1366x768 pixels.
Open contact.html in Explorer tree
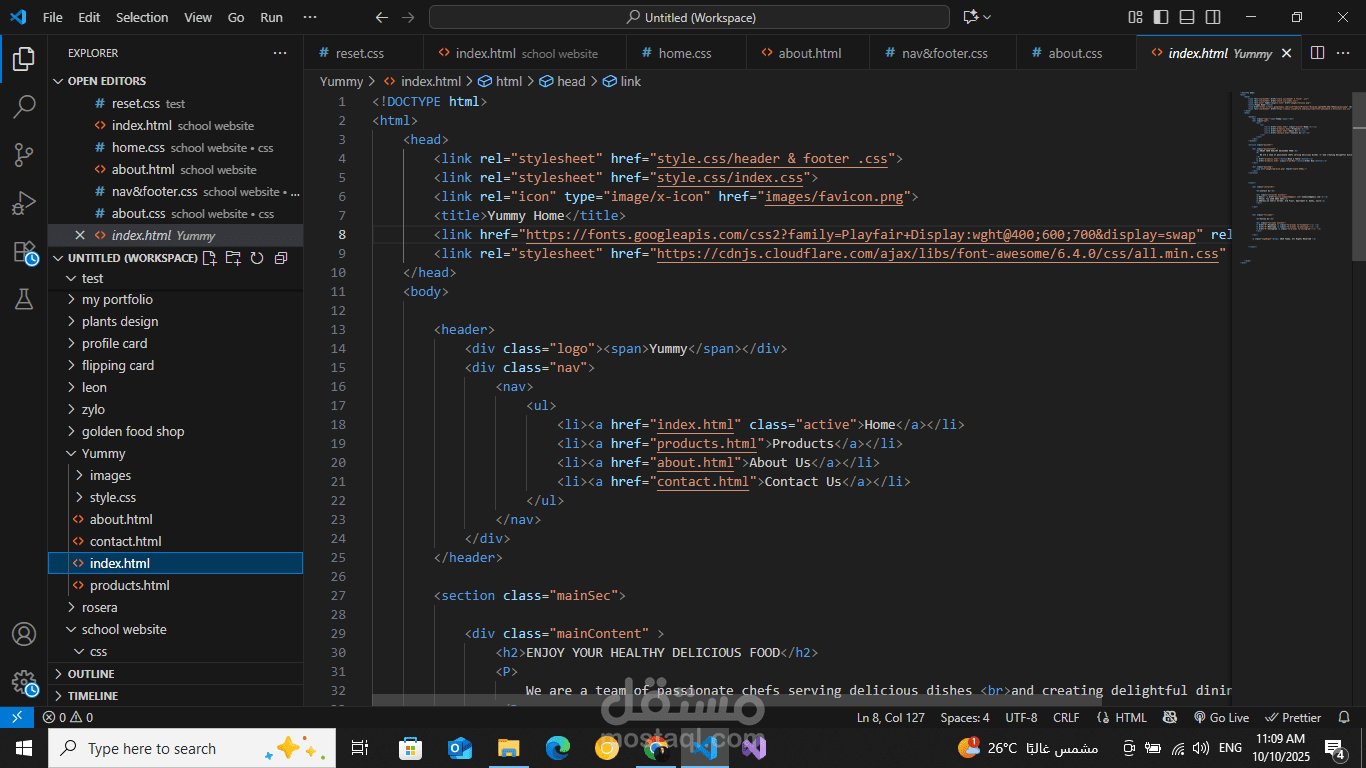pyautogui.click(x=126, y=541)
